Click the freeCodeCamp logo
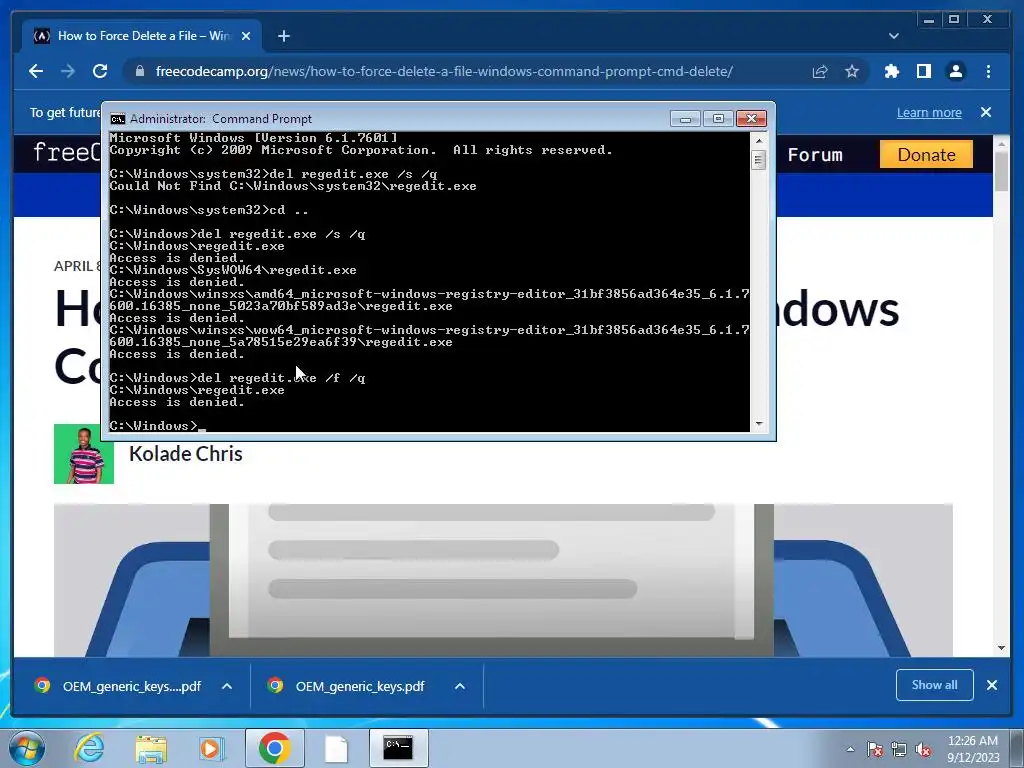Viewport: 1024px width, 768px height. point(66,153)
